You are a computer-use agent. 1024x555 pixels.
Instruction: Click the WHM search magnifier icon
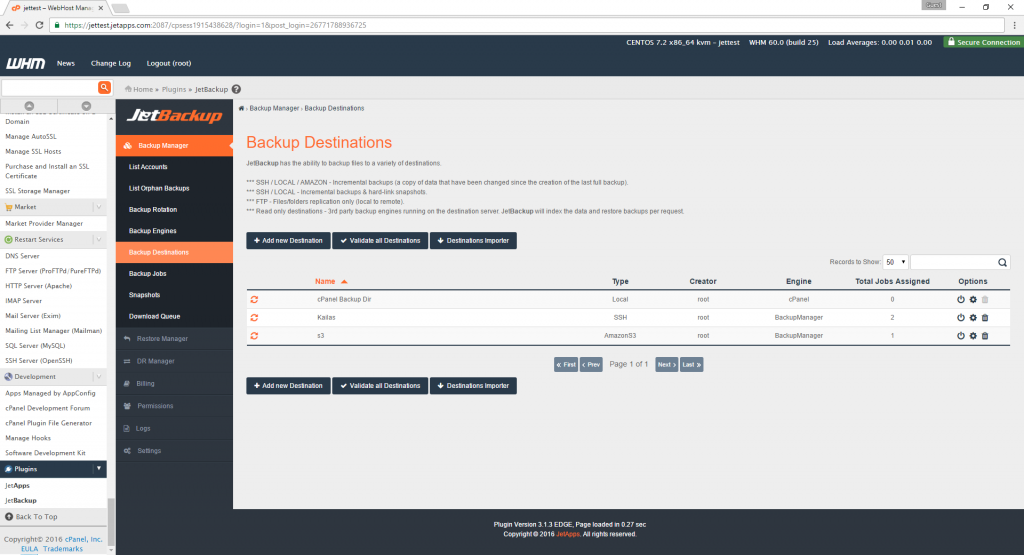104,87
